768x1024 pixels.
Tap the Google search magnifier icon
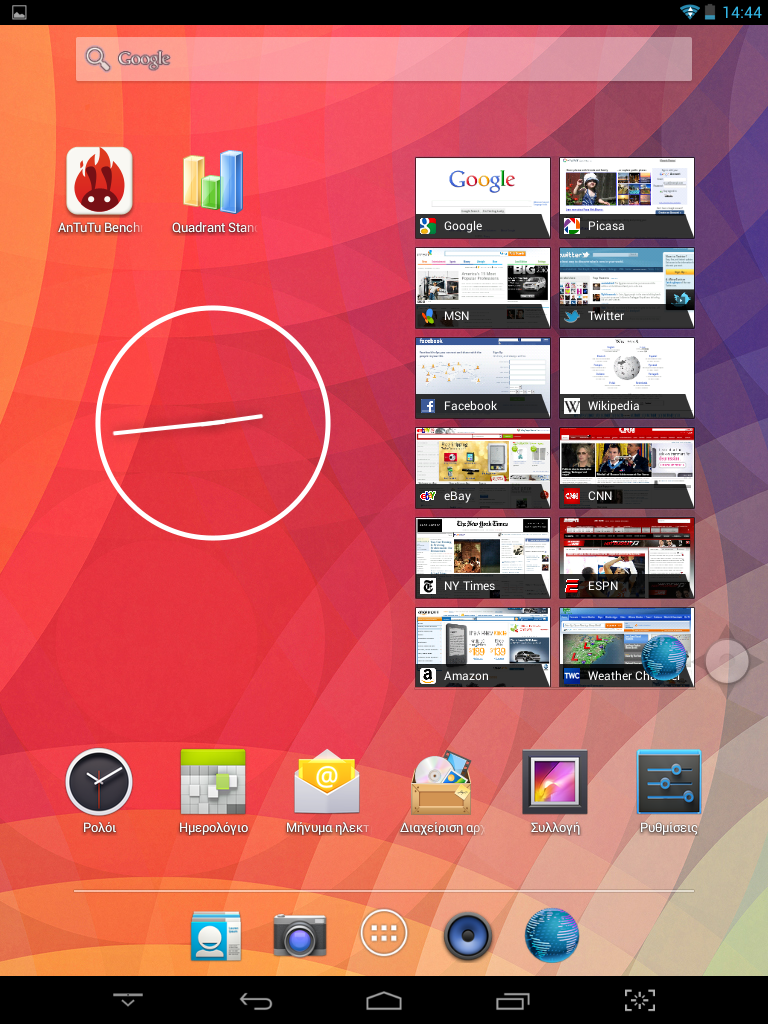pyautogui.click(x=98, y=59)
